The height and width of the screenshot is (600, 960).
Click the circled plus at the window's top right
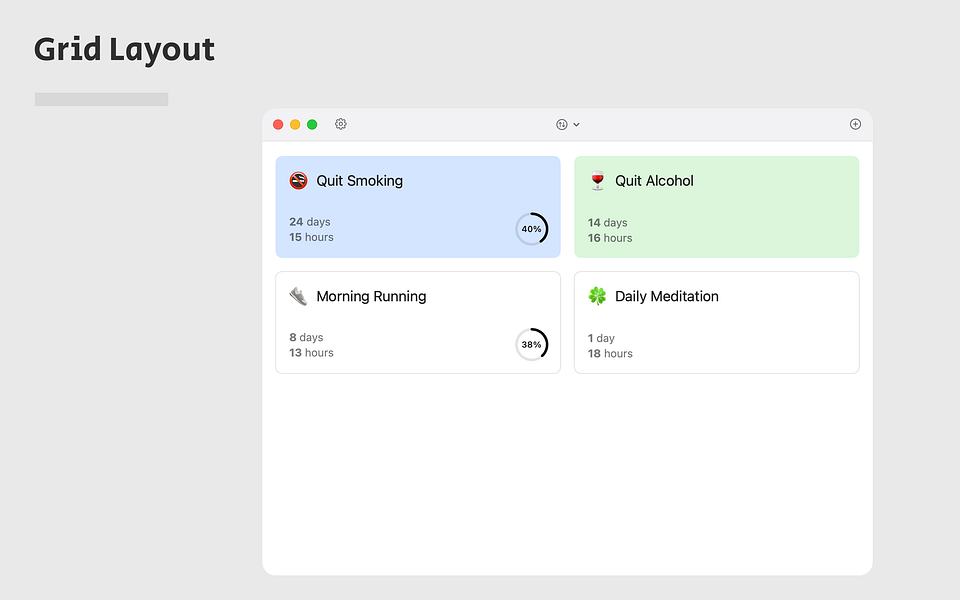pos(855,124)
